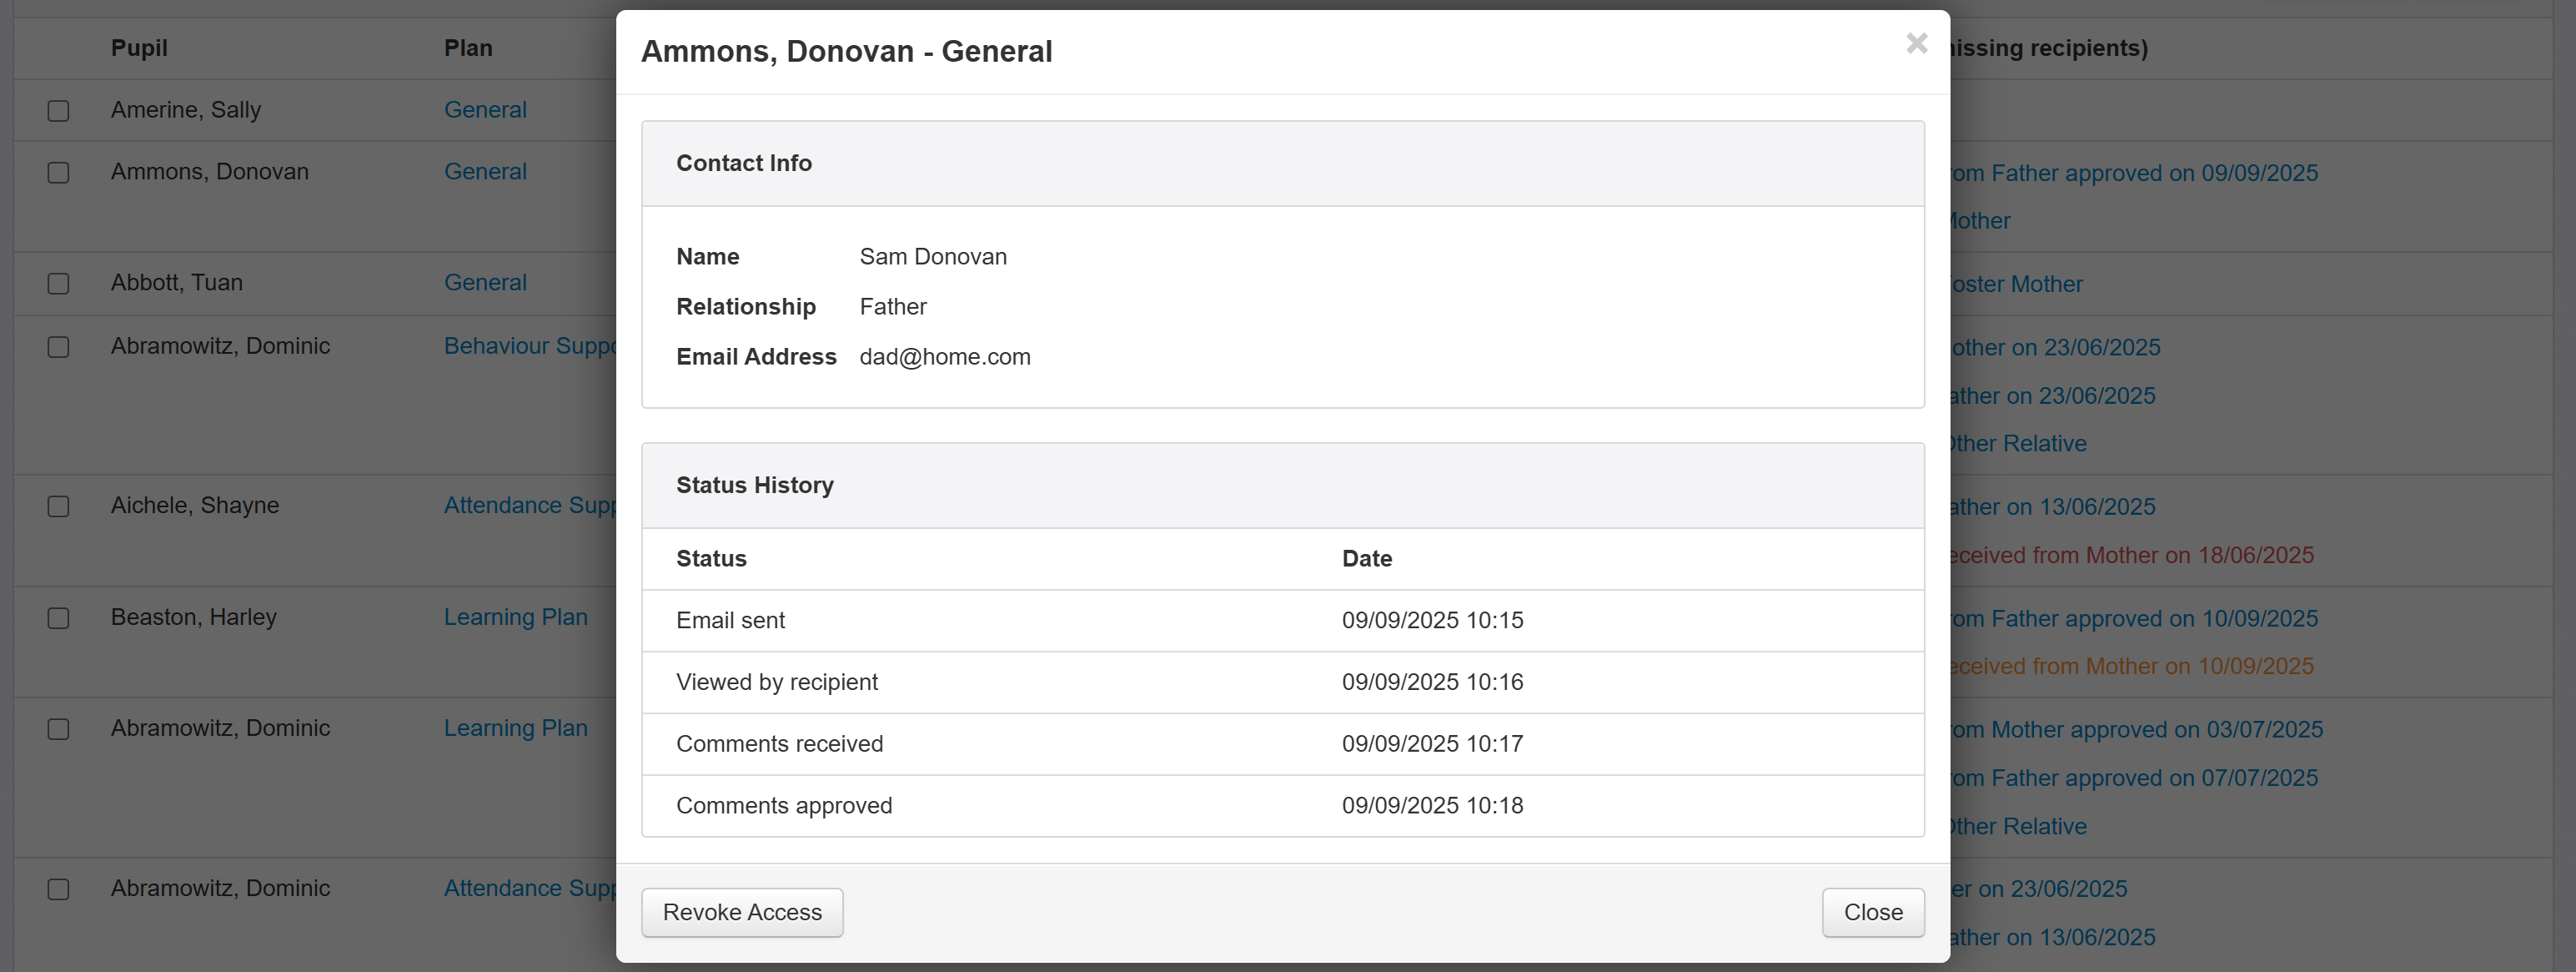Screen dimensions: 2576x972
Task: Tick the checkbox for Amerine, Sally
Action: 59,111
